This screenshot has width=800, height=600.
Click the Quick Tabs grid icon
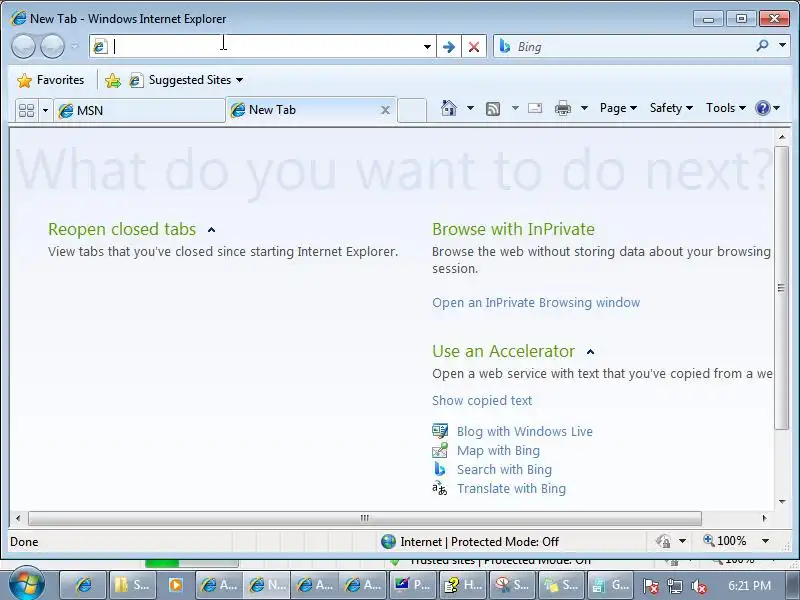pyautogui.click(x=27, y=110)
